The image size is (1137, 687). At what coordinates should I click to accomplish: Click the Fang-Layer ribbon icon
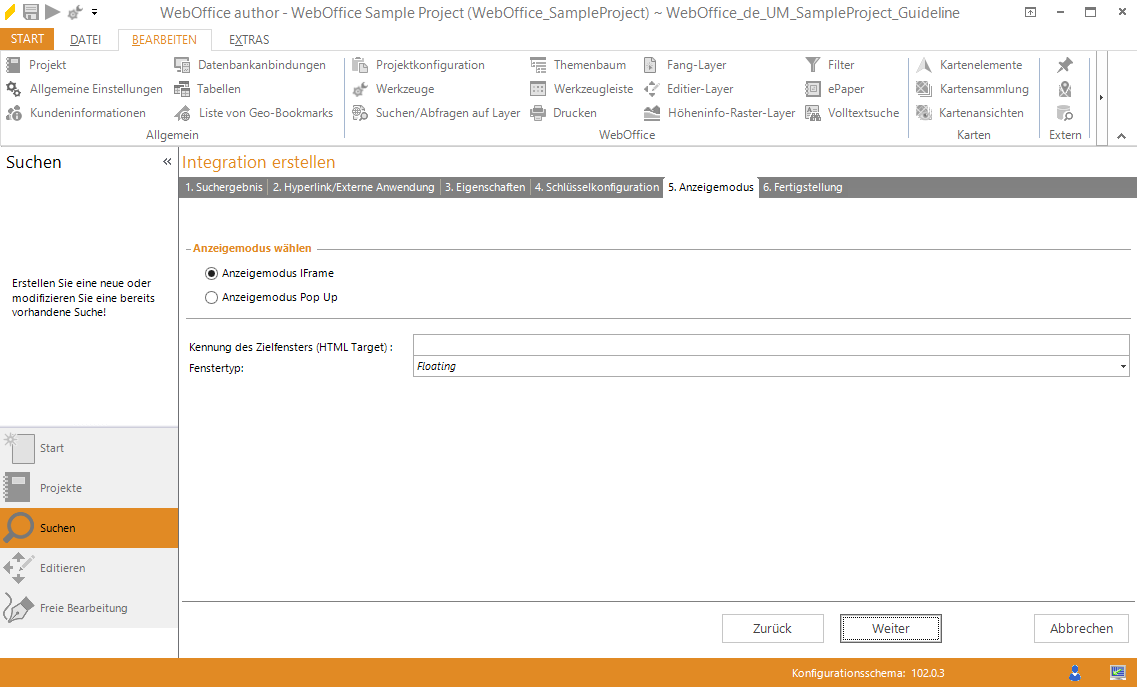651,65
